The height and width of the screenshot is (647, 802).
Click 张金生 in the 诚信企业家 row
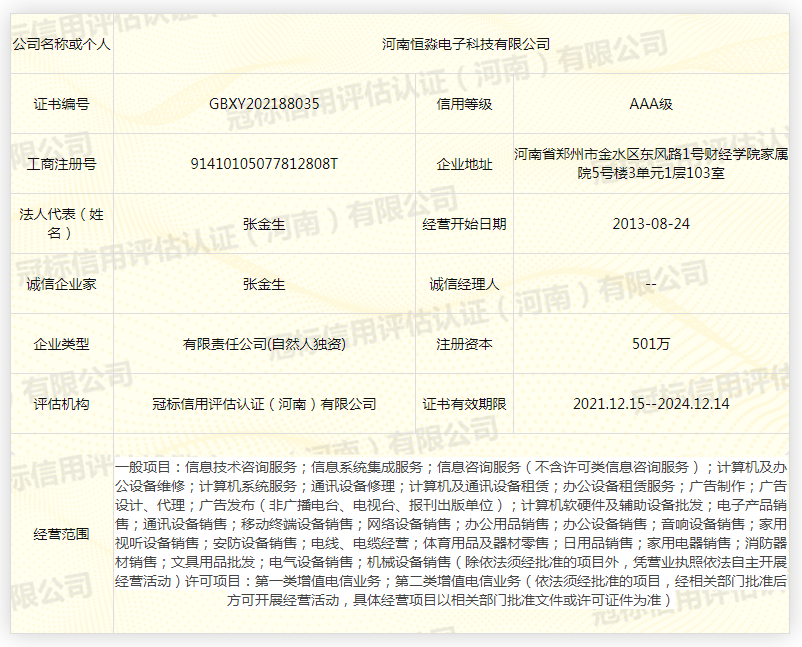point(264,284)
